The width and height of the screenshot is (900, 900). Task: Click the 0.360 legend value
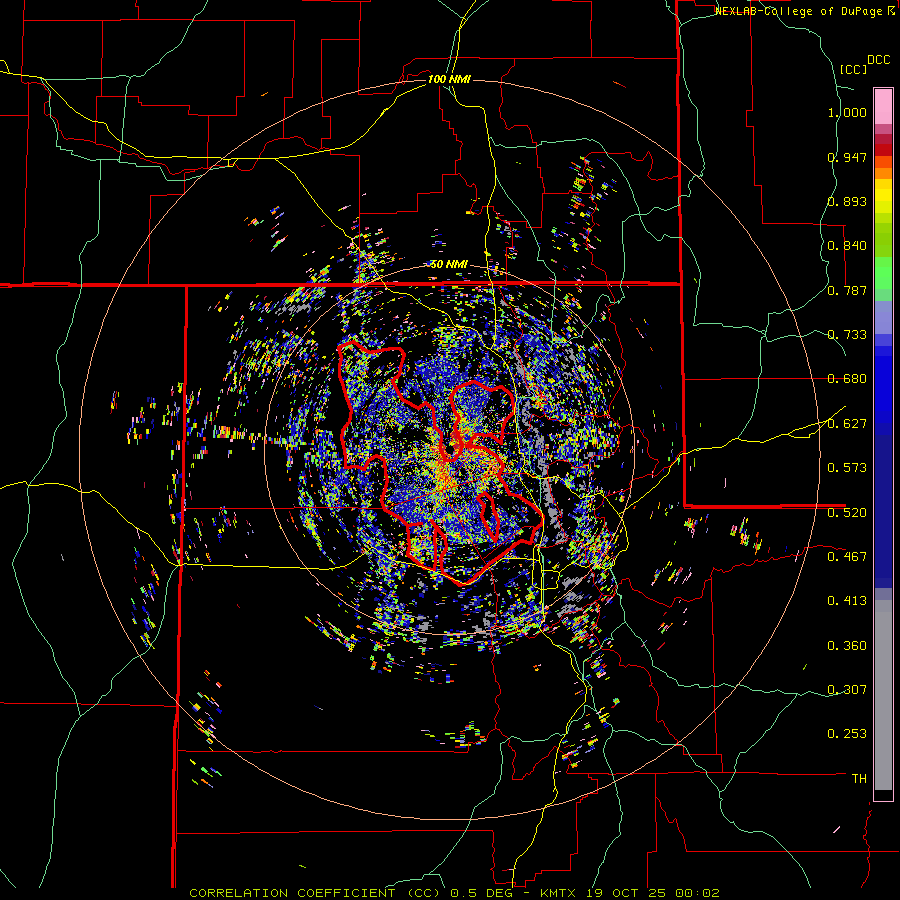[x=847, y=646]
